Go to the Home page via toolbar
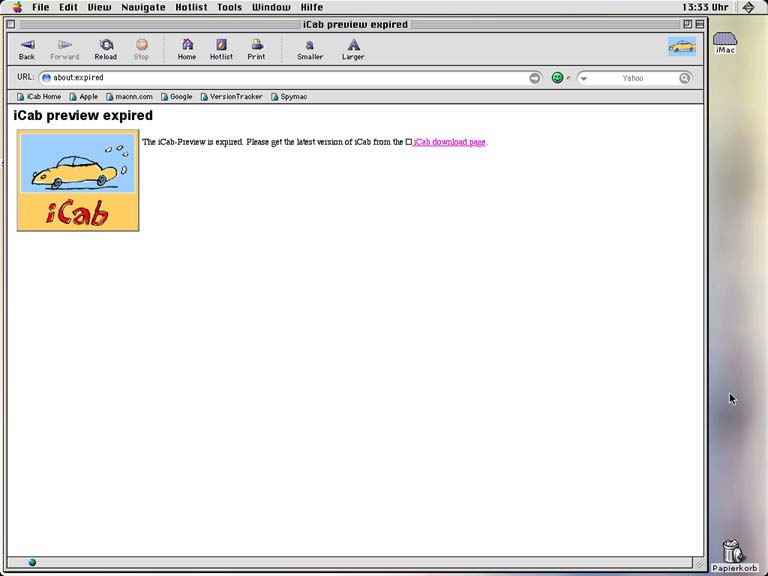This screenshot has height=576, width=768. click(187, 49)
